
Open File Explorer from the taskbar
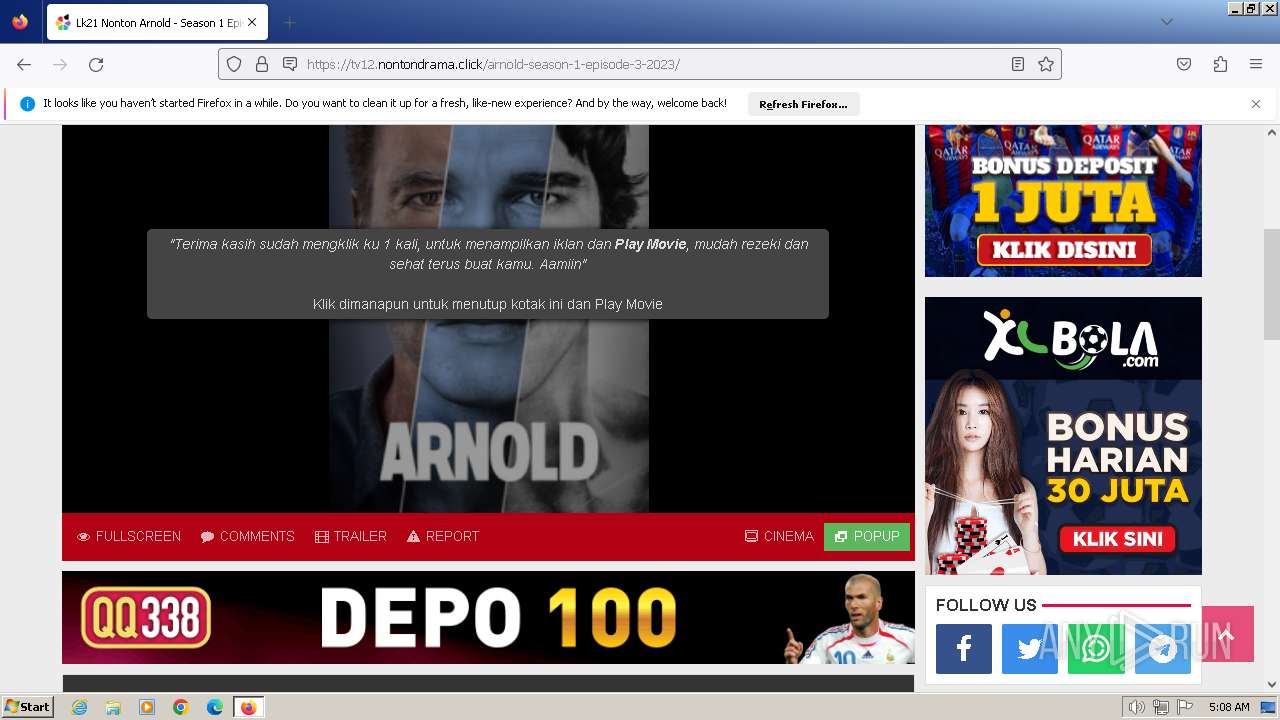point(113,707)
